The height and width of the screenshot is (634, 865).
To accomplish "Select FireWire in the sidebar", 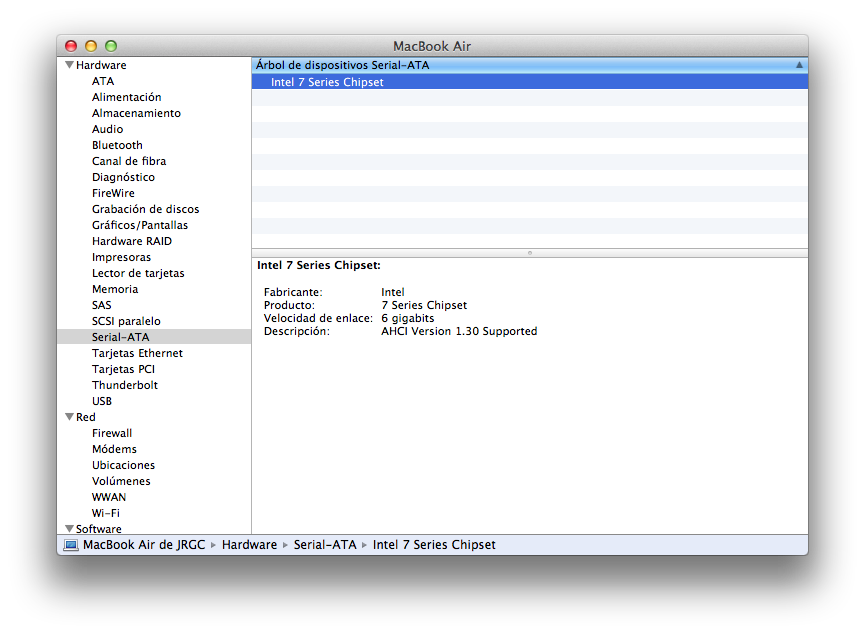I will point(113,193).
